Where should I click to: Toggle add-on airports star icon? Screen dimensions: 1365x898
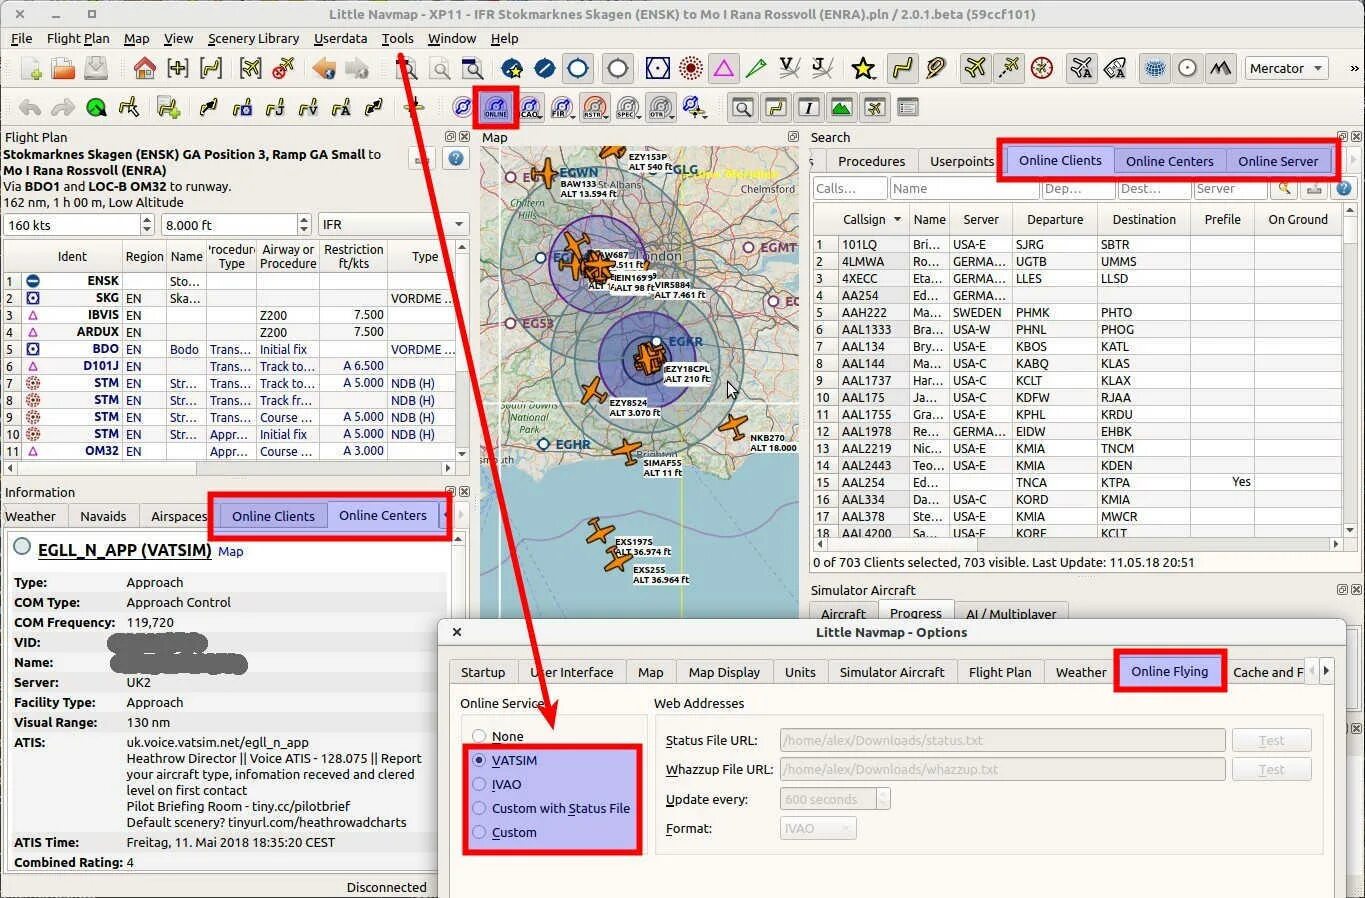tap(512, 69)
